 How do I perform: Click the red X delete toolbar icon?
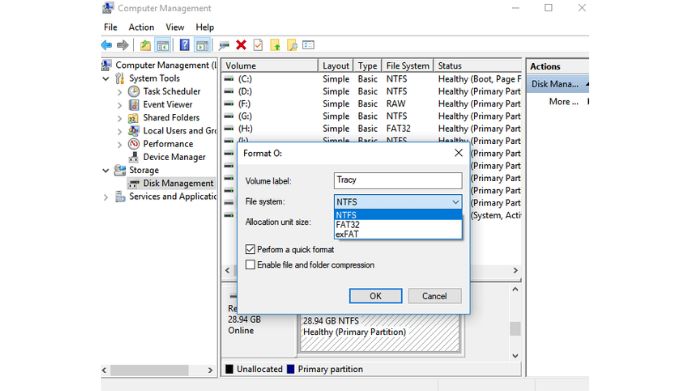coord(241,45)
